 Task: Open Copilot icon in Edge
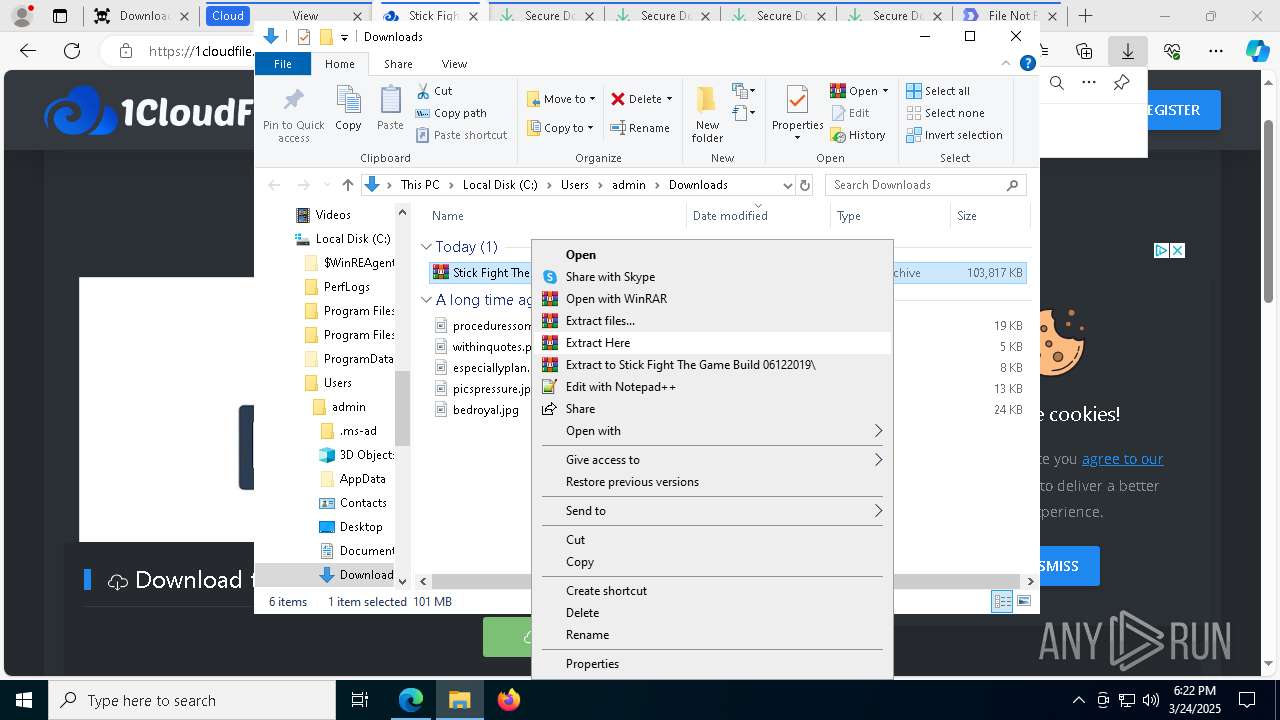(1257, 51)
